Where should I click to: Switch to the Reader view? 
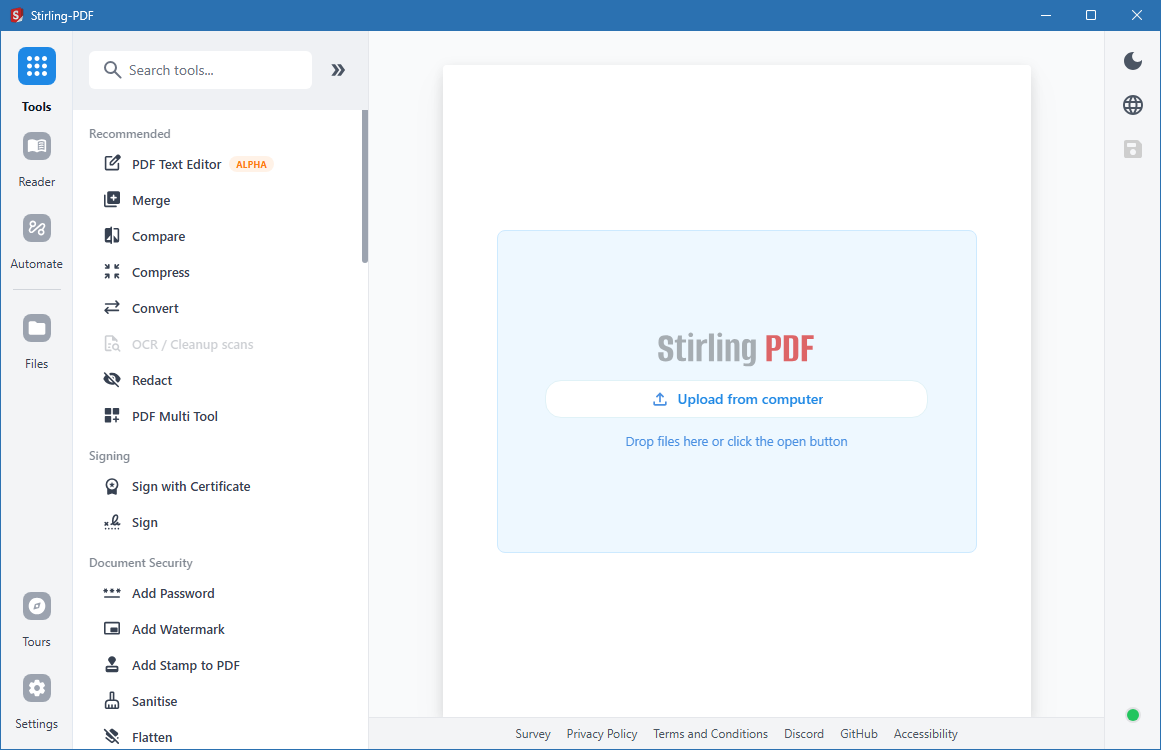(x=36, y=158)
